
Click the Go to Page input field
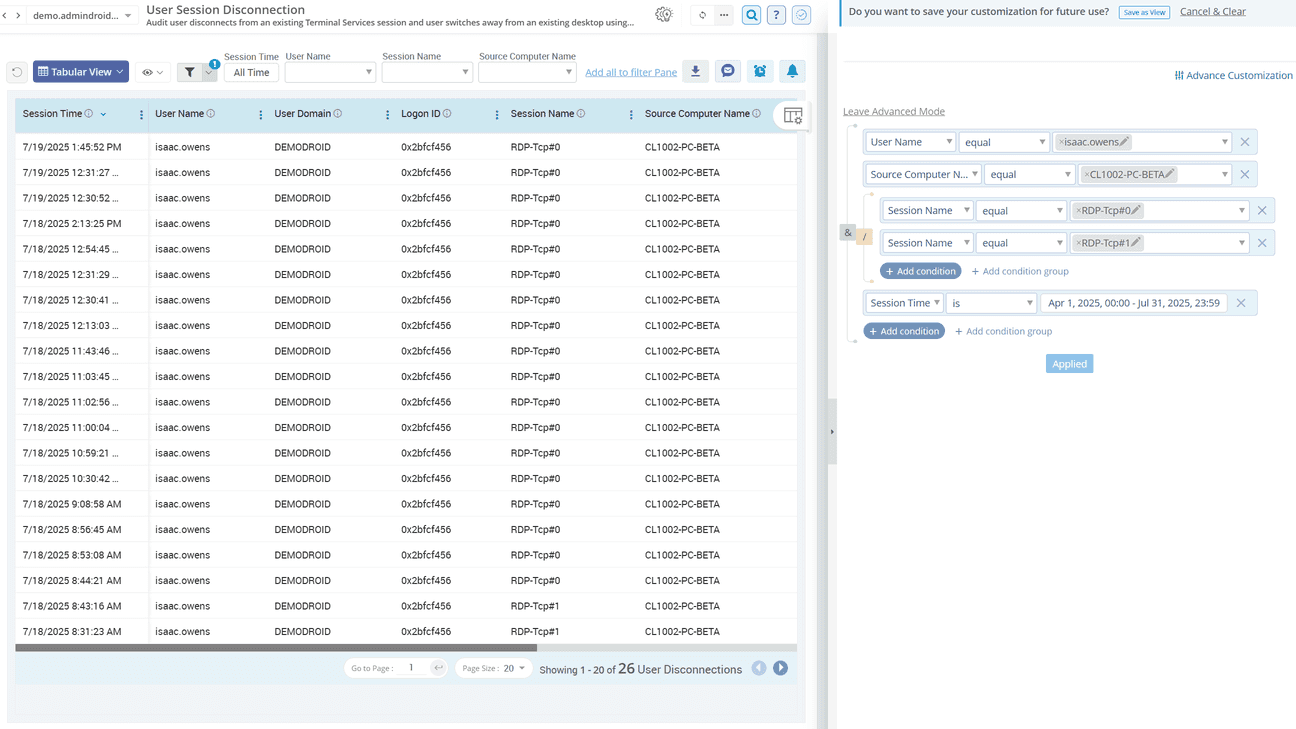412,668
